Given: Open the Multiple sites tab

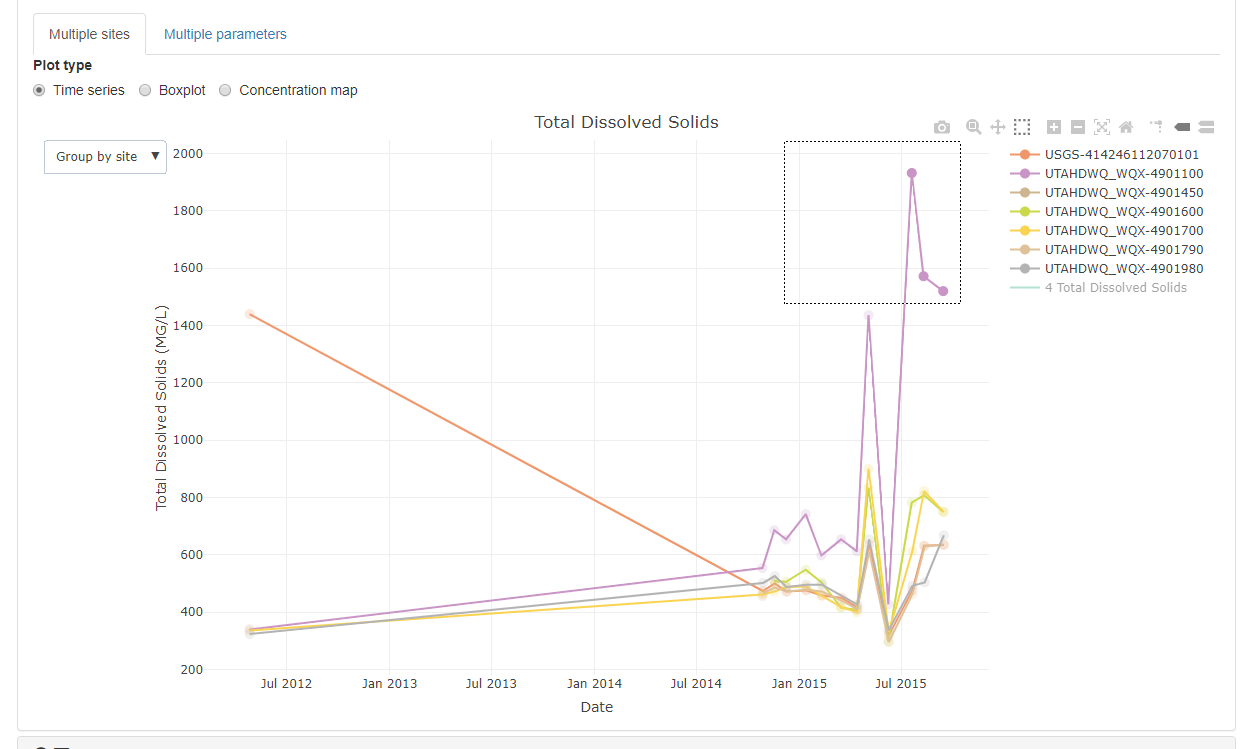Looking at the screenshot, I should tap(89, 34).
